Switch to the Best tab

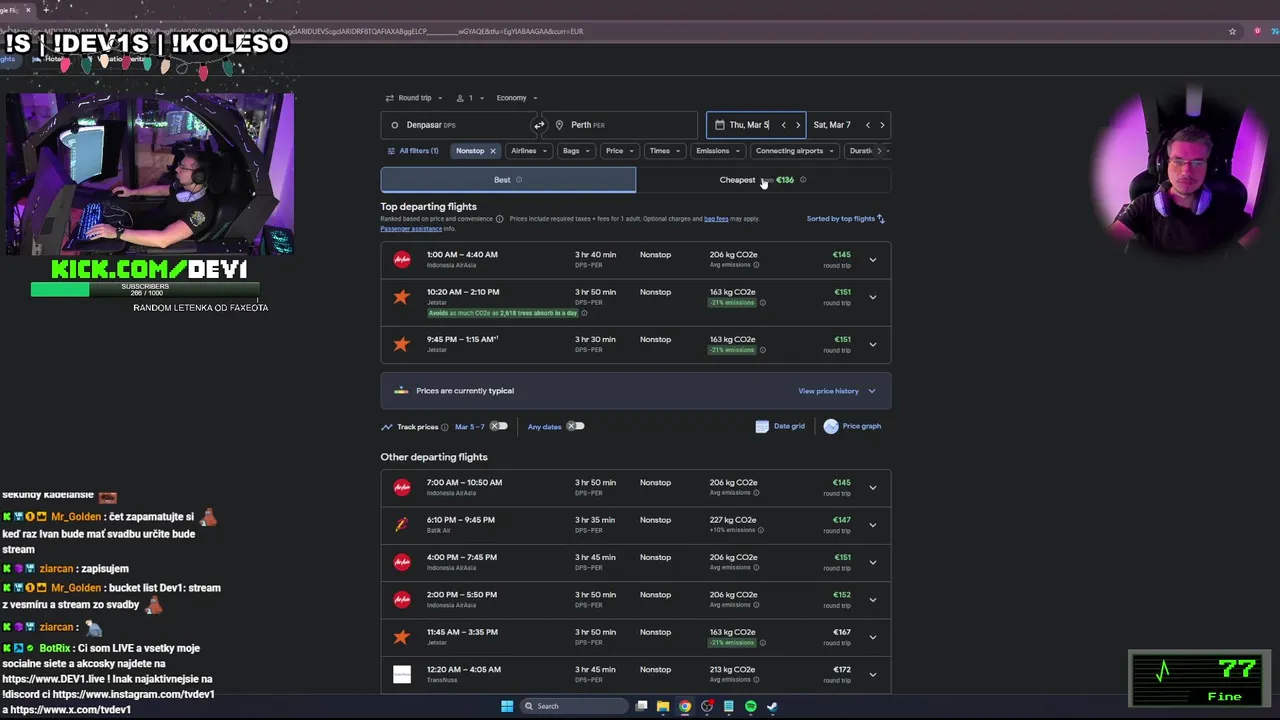(x=508, y=180)
